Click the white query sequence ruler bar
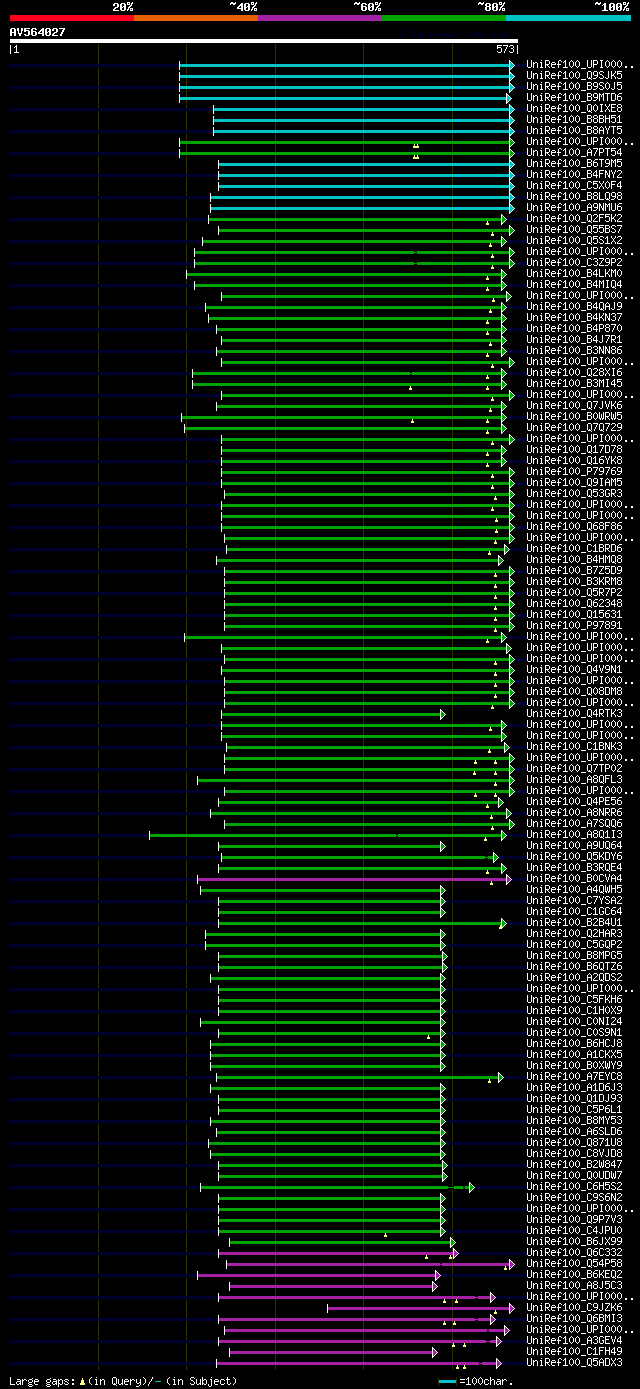 [x=264, y=41]
